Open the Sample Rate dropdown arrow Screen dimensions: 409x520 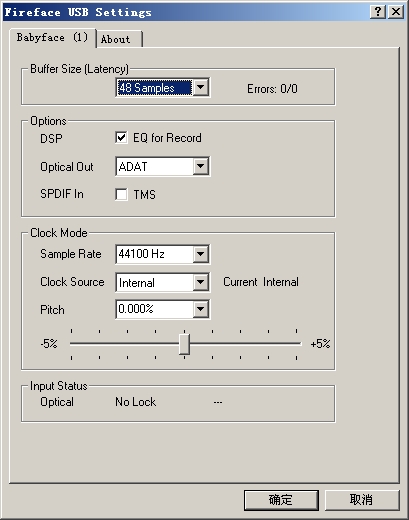click(201, 254)
